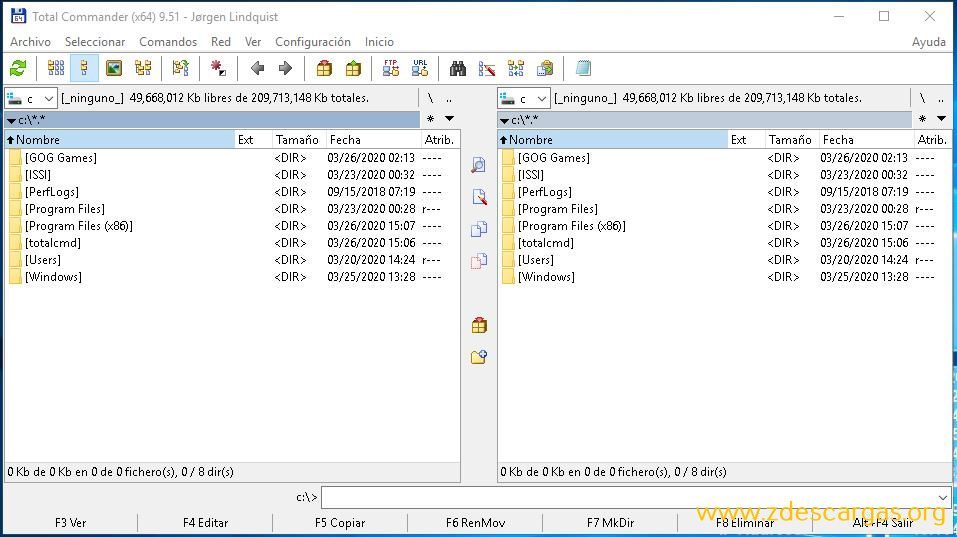Open the Configuración menu
This screenshot has width=957, height=537.
(x=312, y=41)
